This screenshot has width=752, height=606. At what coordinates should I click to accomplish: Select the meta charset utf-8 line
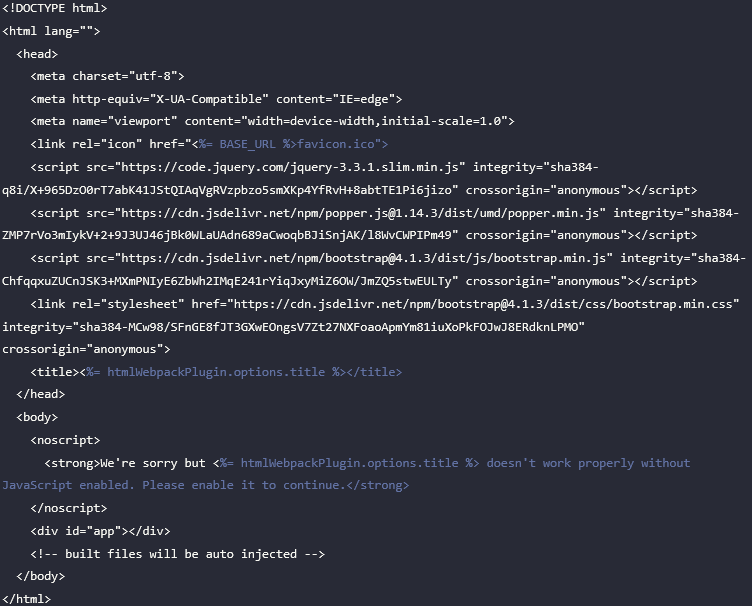107,76
